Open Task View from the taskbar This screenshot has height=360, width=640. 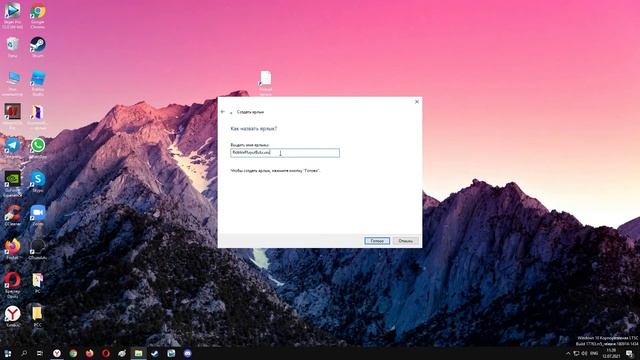click(x=40, y=353)
